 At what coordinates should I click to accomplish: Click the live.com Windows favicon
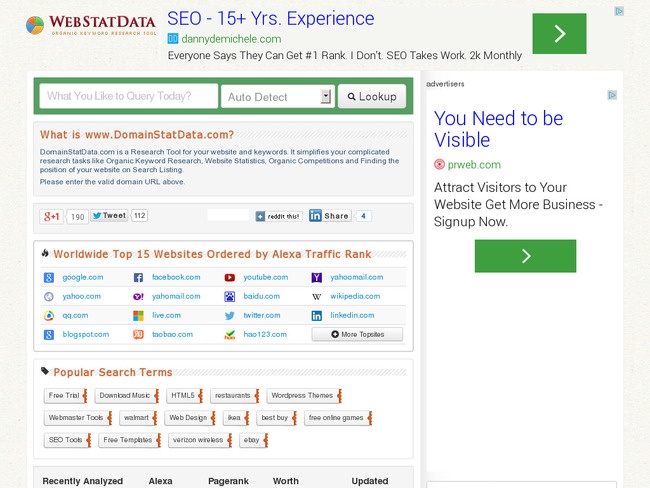[x=138, y=316]
